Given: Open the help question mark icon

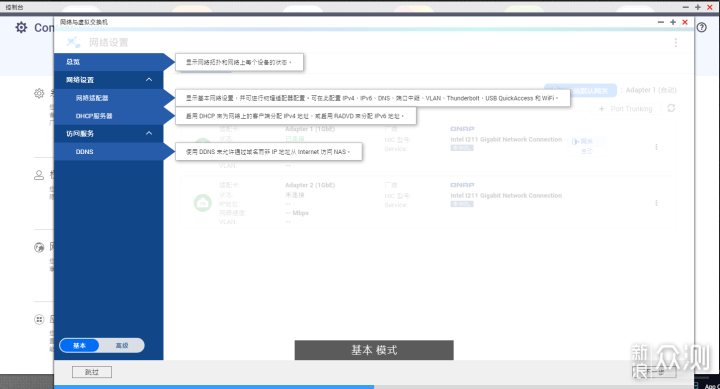Looking at the screenshot, I should click(702, 28).
